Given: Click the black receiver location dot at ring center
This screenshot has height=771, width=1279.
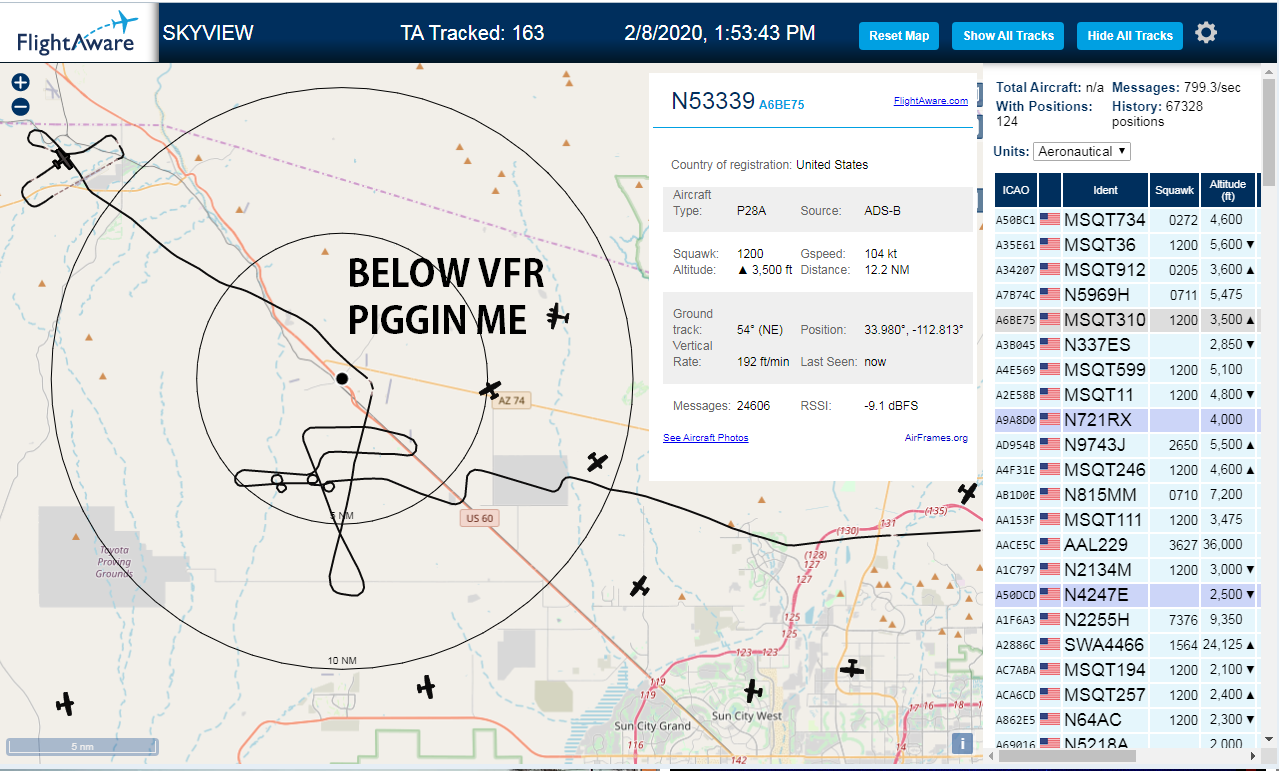Looking at the screenshot, I should [x=342, y=378].
